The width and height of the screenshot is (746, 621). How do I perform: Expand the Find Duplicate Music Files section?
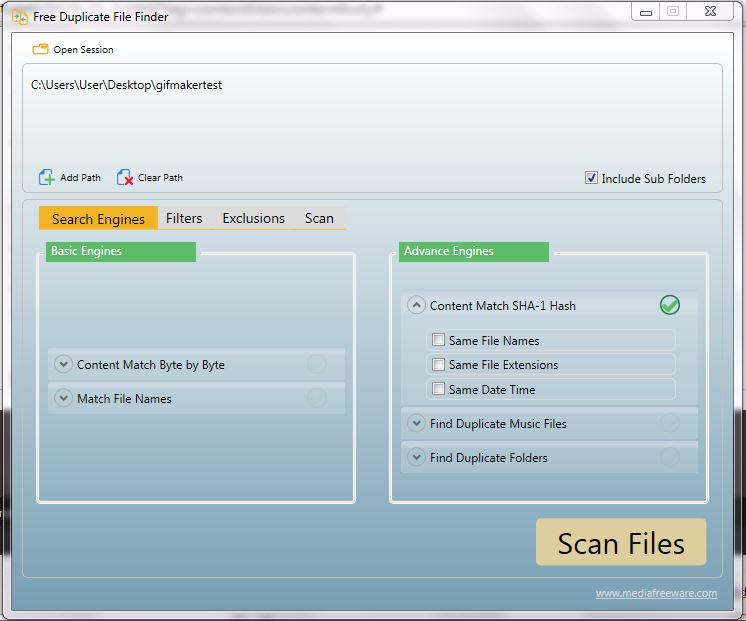click(x=416, y=424)
